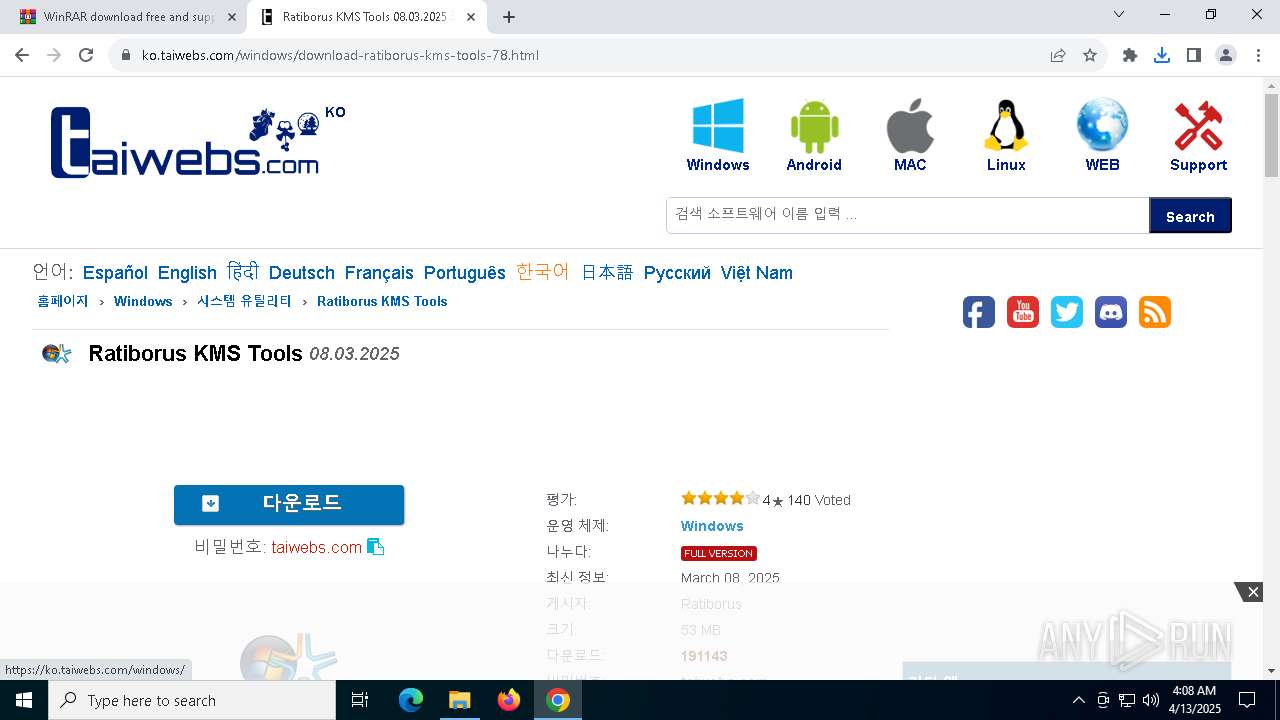Viewport: 1280px width, 720px height.
Task: Go back with browser back arrow
Action: (22, 55)
